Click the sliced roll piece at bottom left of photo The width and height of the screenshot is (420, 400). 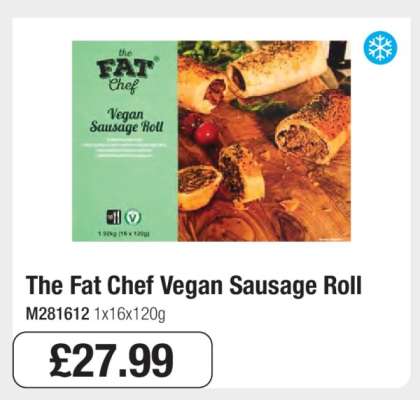coord(200,187)
